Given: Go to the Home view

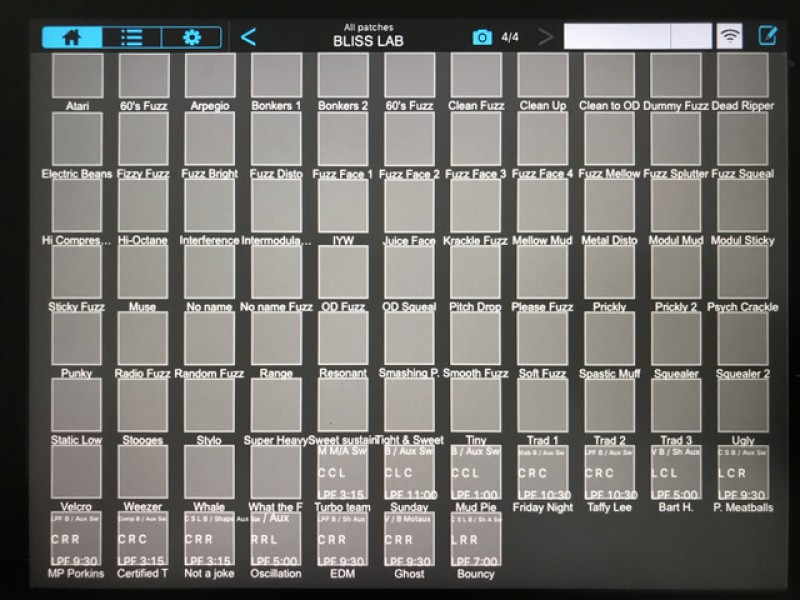Looking at the screenshot, I should click(71, 38).
